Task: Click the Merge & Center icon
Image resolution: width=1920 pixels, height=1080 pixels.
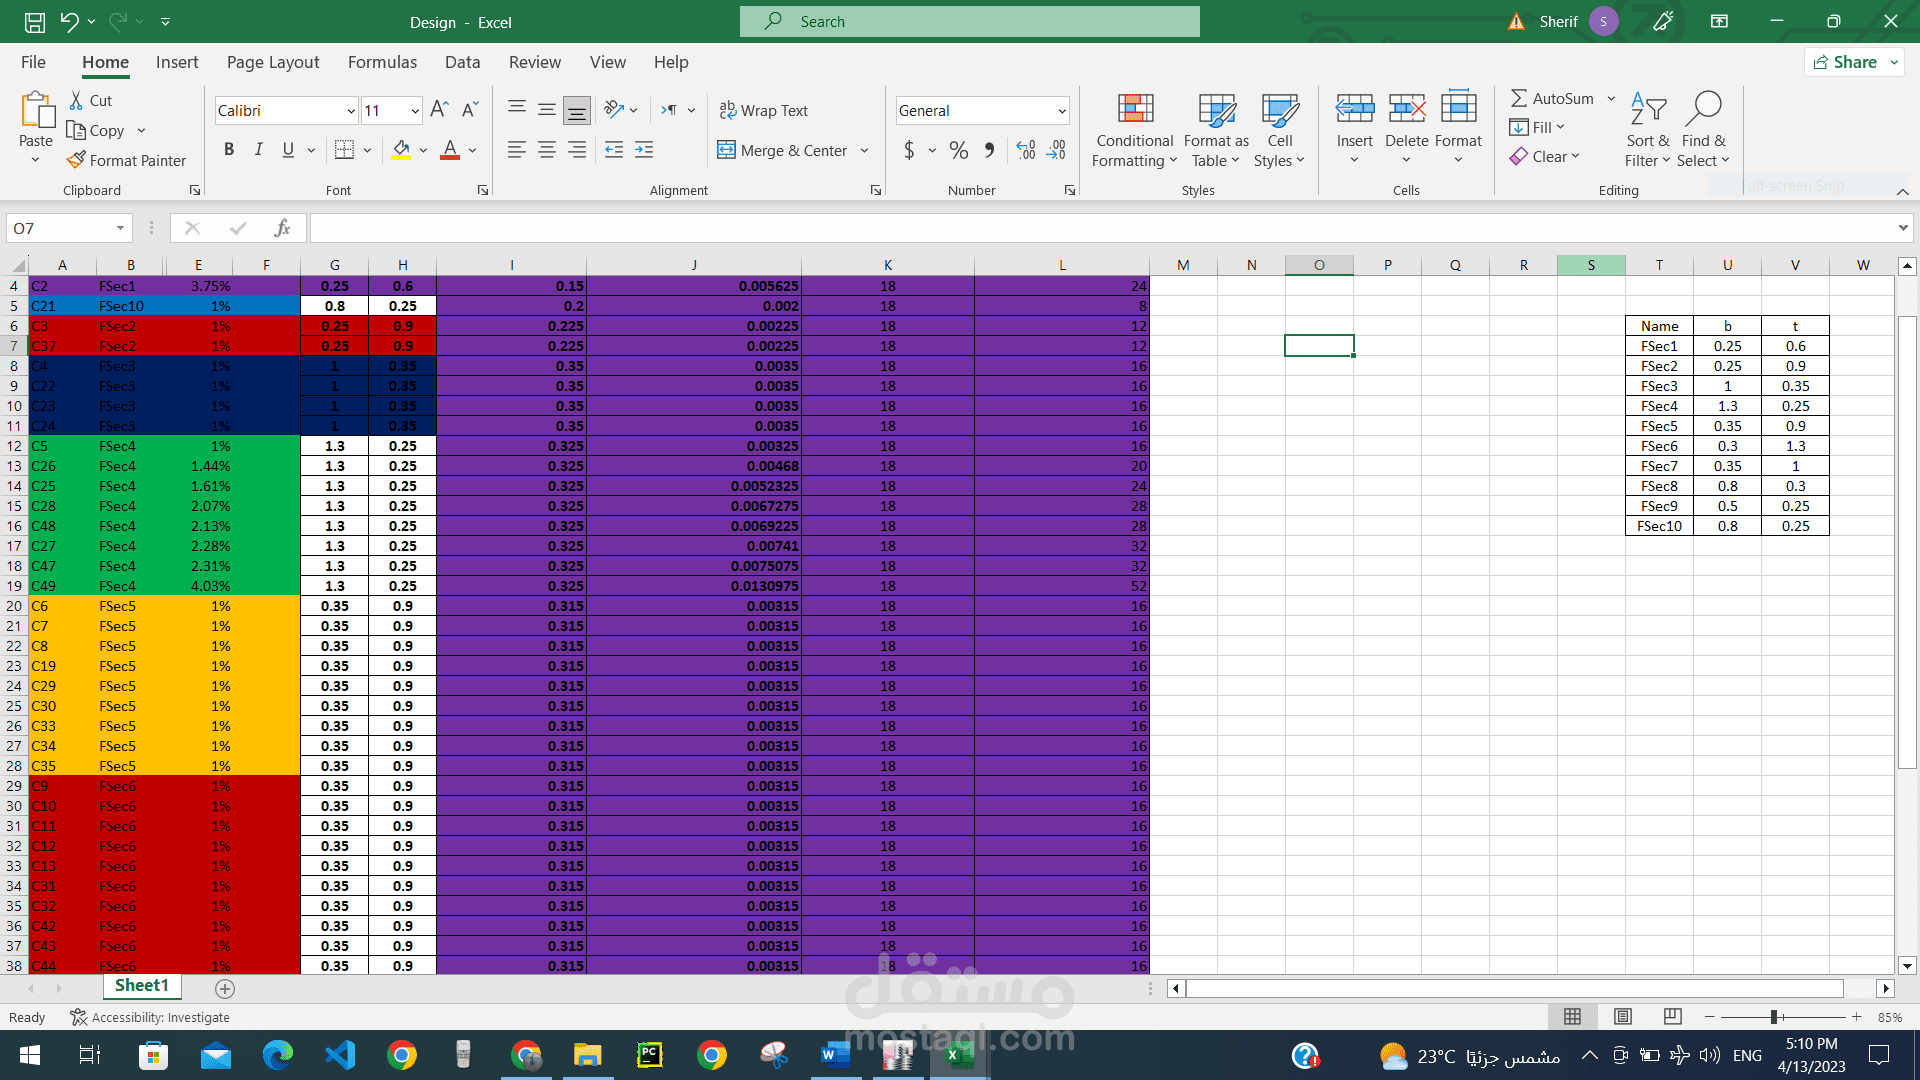Action: point(726,150)
